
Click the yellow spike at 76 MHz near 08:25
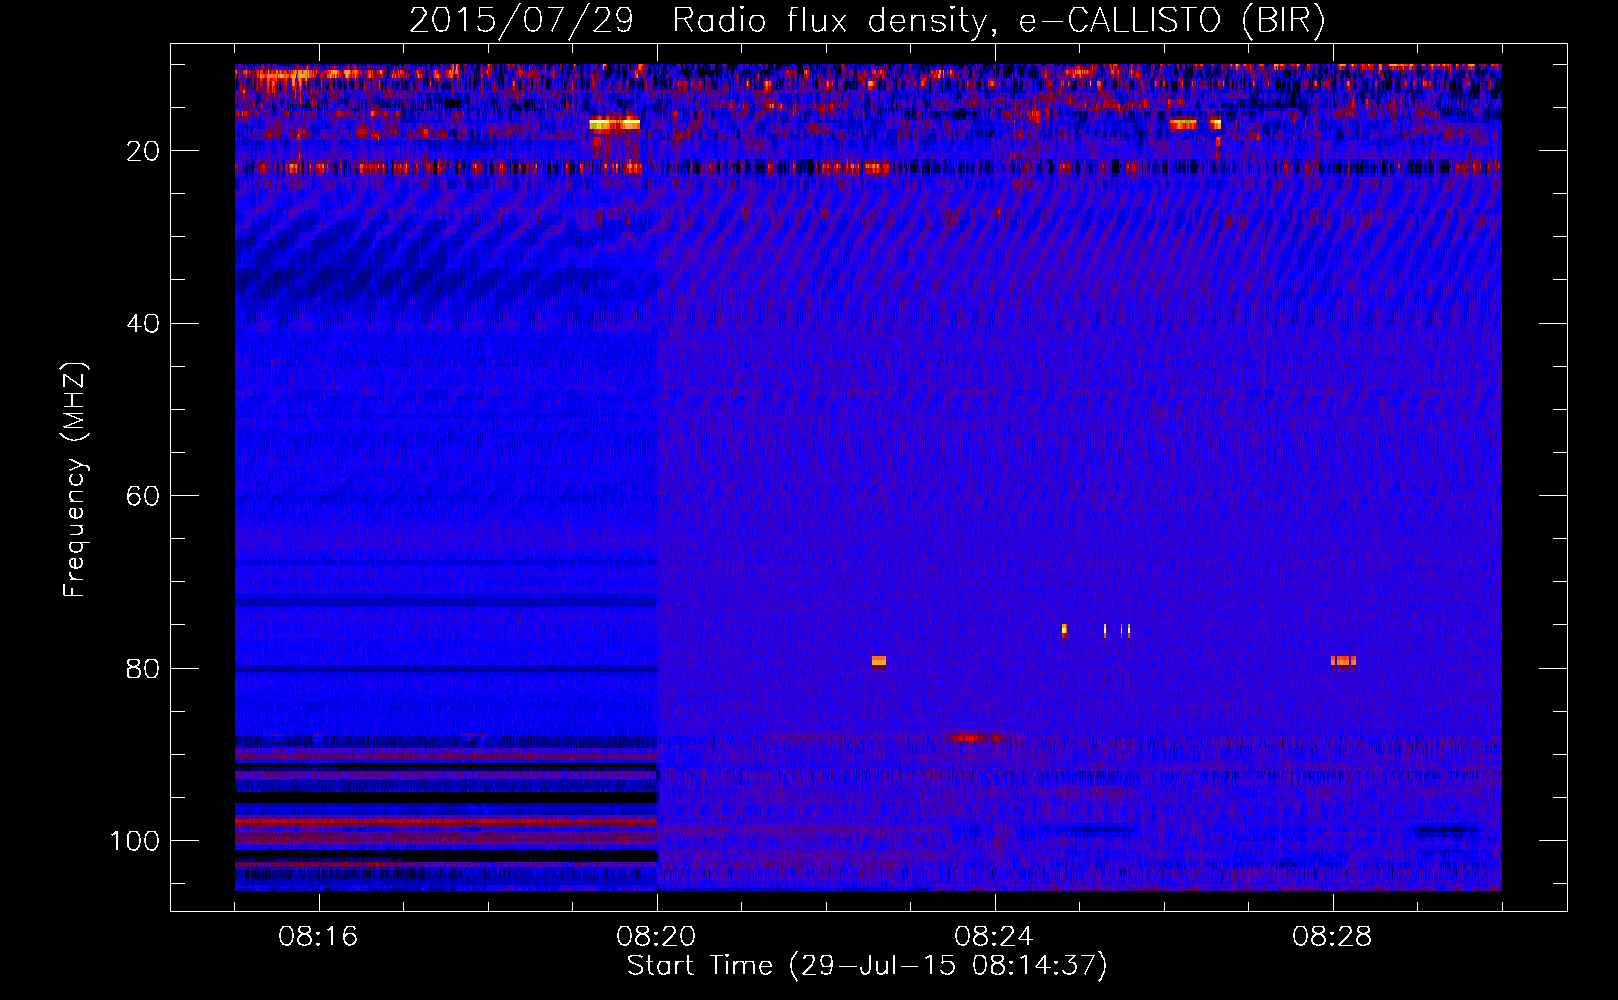(1064, 630)
